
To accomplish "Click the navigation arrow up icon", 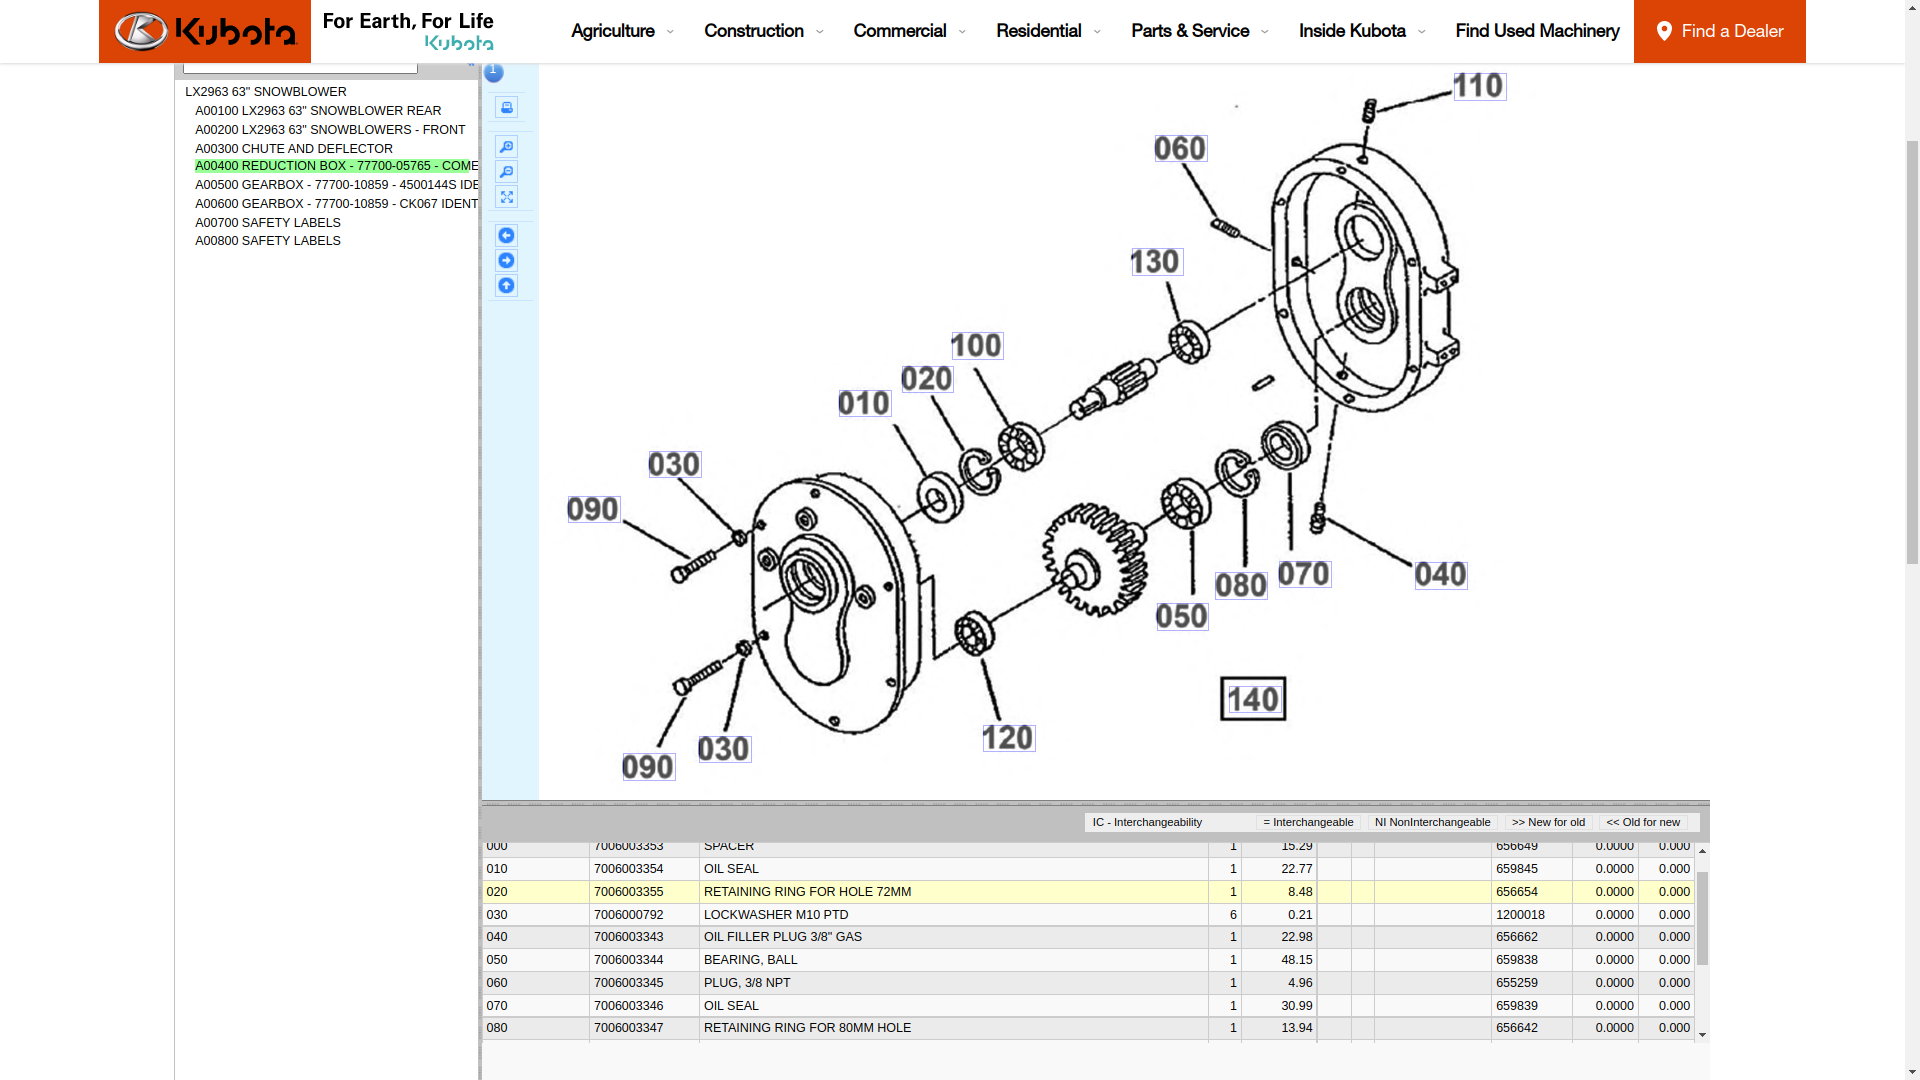I will [x=506, y=285].
